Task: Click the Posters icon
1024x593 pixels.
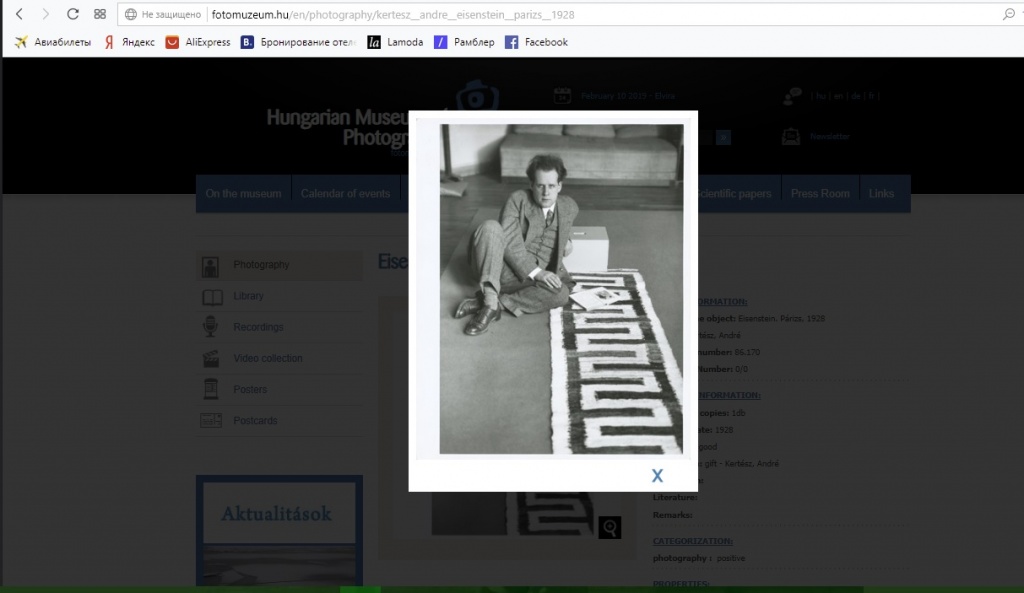Action: click(x=210, y=389)
